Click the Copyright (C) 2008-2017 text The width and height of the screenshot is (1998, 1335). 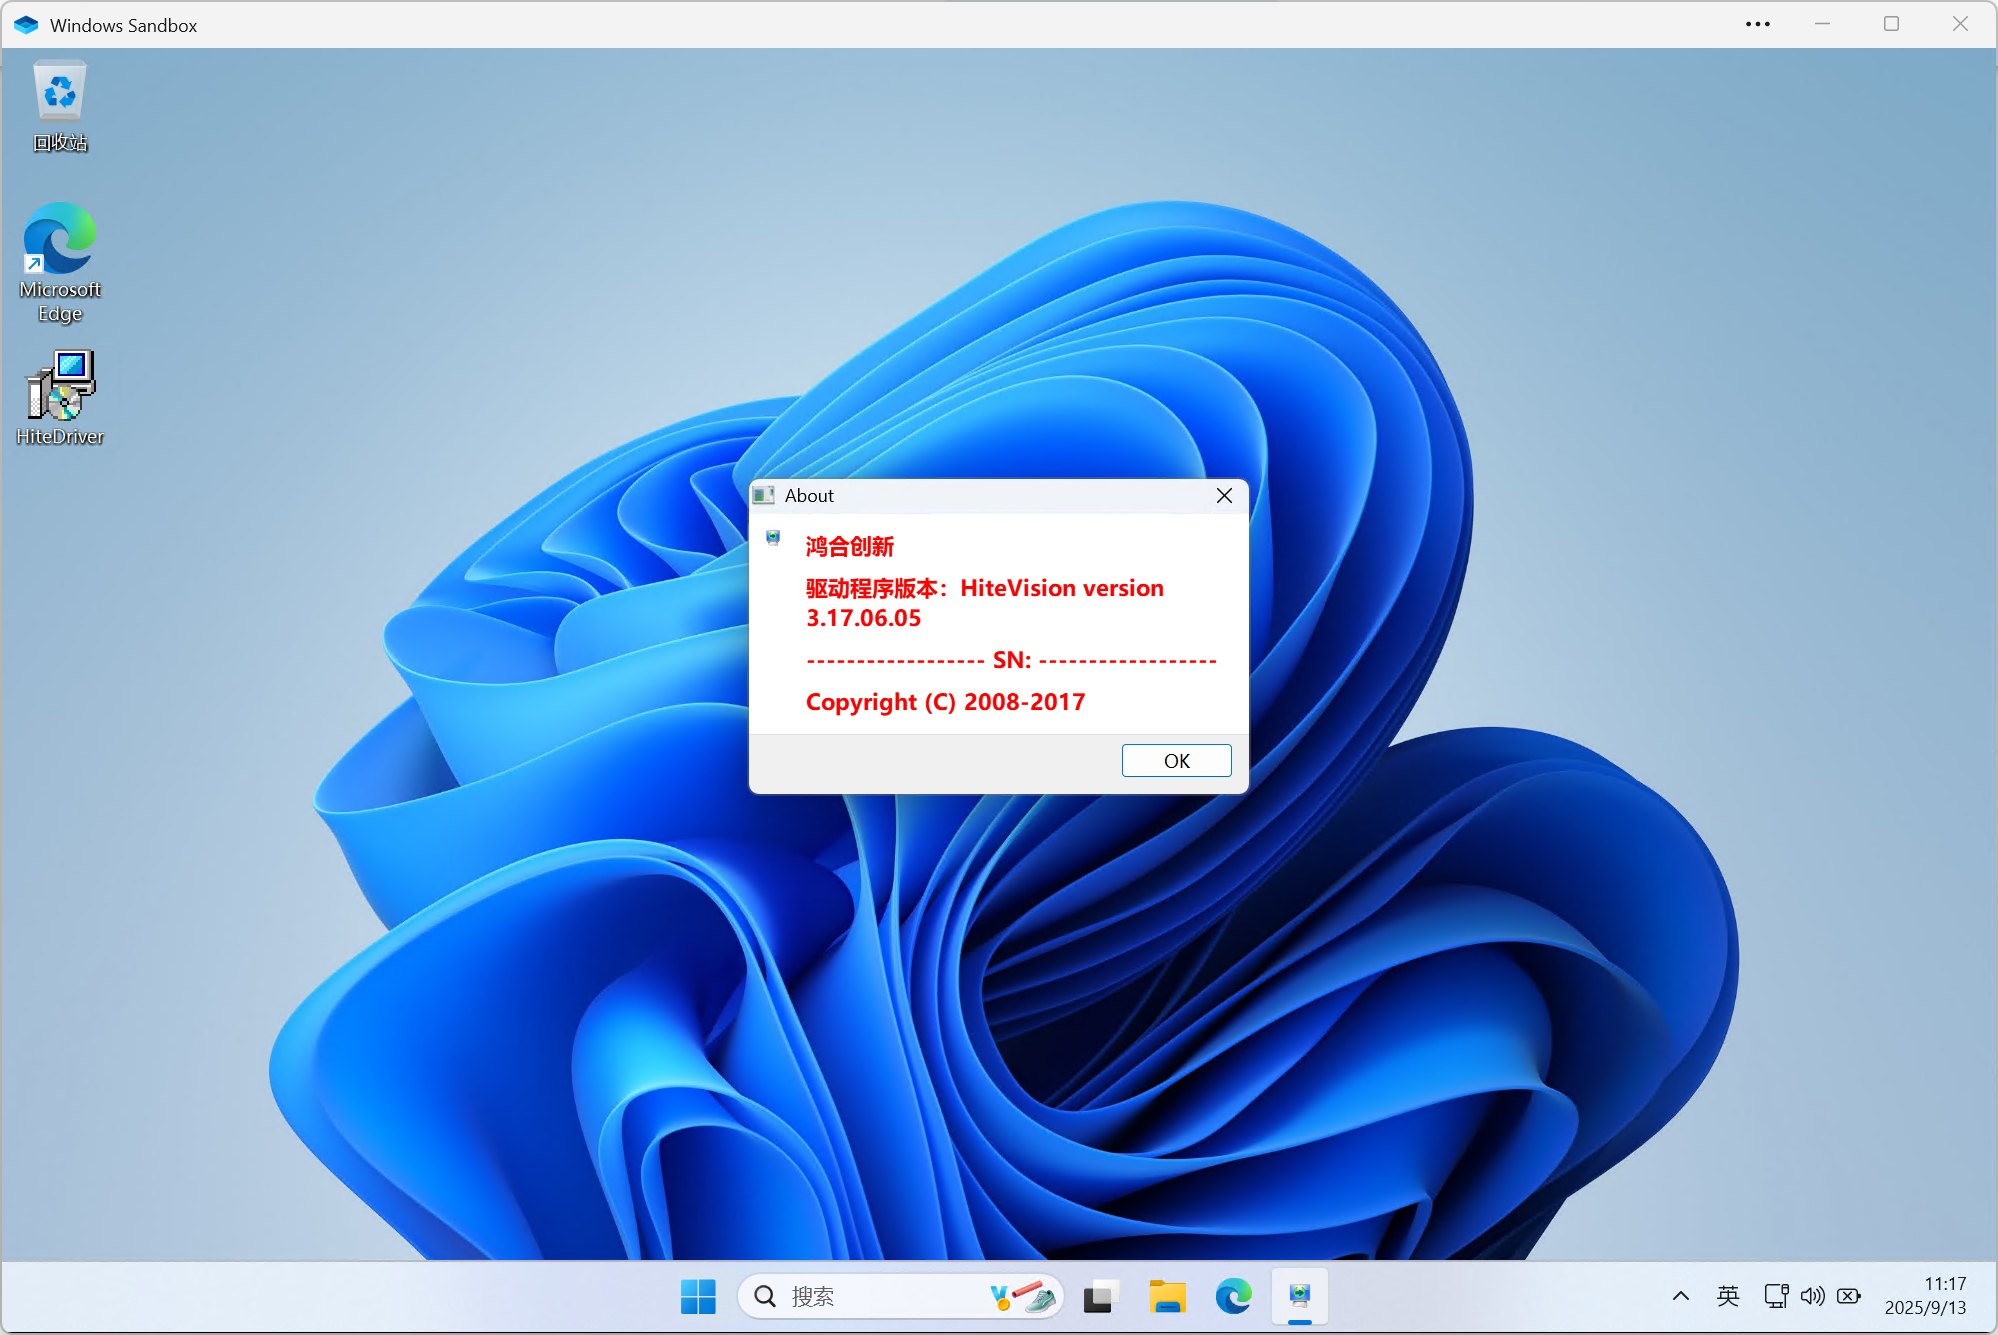tap(946, 702)
